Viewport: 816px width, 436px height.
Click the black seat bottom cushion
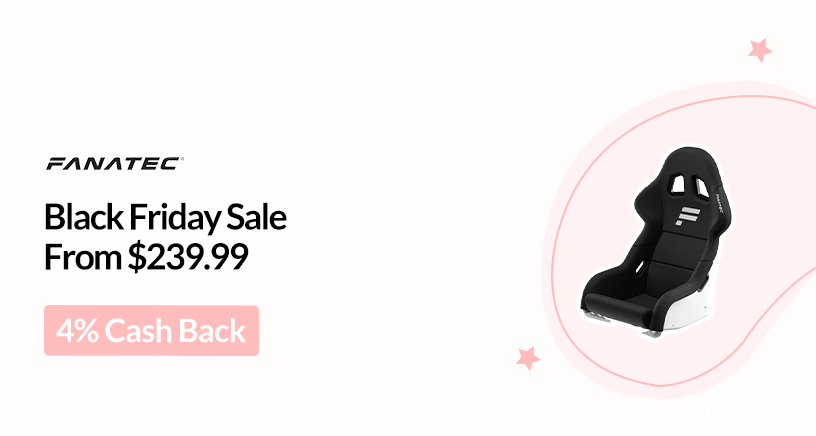coord(619,304)
